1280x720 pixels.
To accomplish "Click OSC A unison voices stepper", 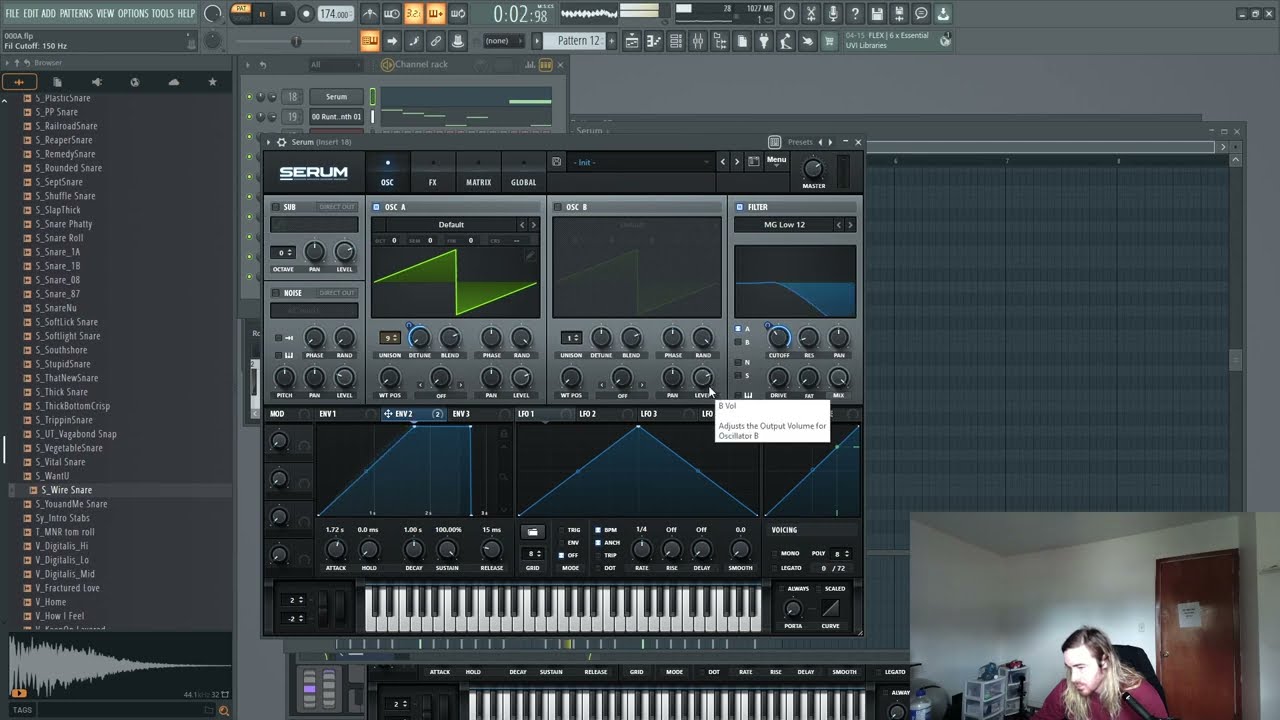I will click(x=389, y=338).
